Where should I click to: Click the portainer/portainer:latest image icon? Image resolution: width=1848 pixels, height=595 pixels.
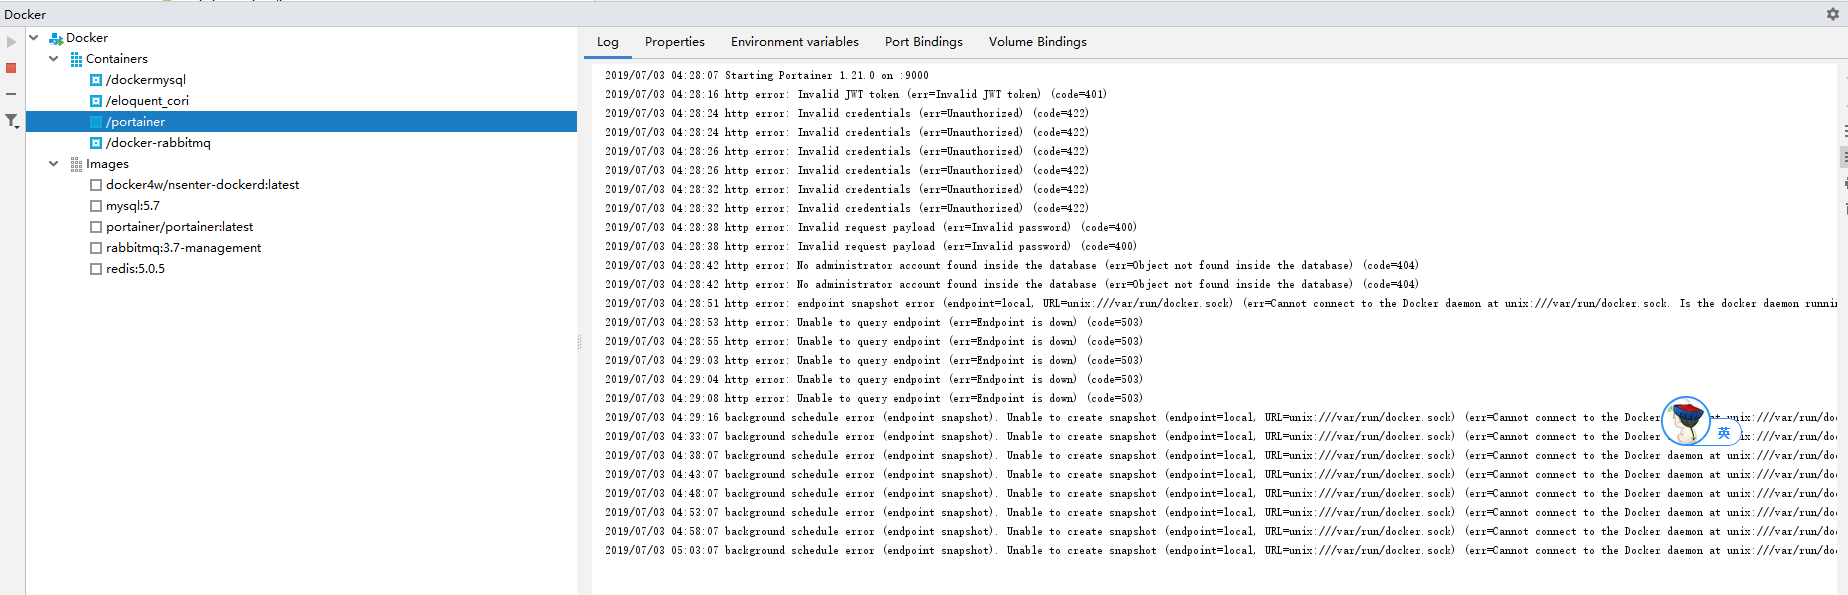pos(96,227)
